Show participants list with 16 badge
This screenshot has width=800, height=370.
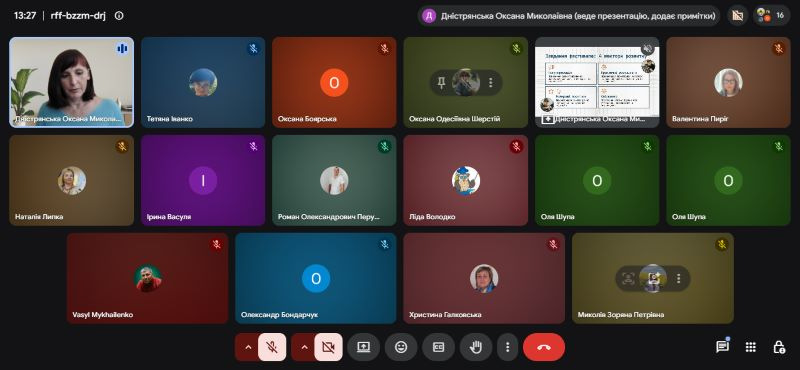coord(770,15)
